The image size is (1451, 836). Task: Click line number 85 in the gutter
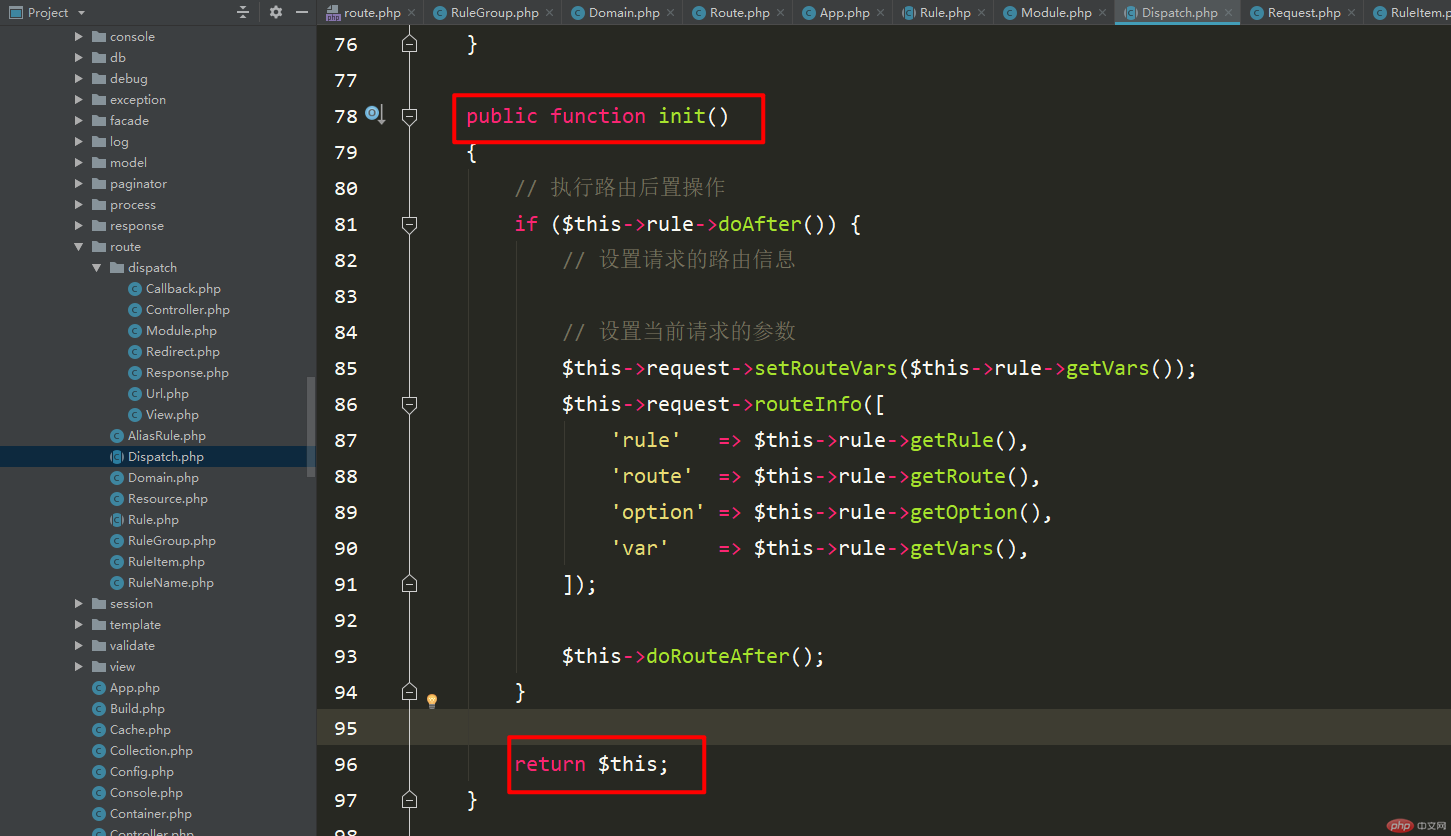346,368
